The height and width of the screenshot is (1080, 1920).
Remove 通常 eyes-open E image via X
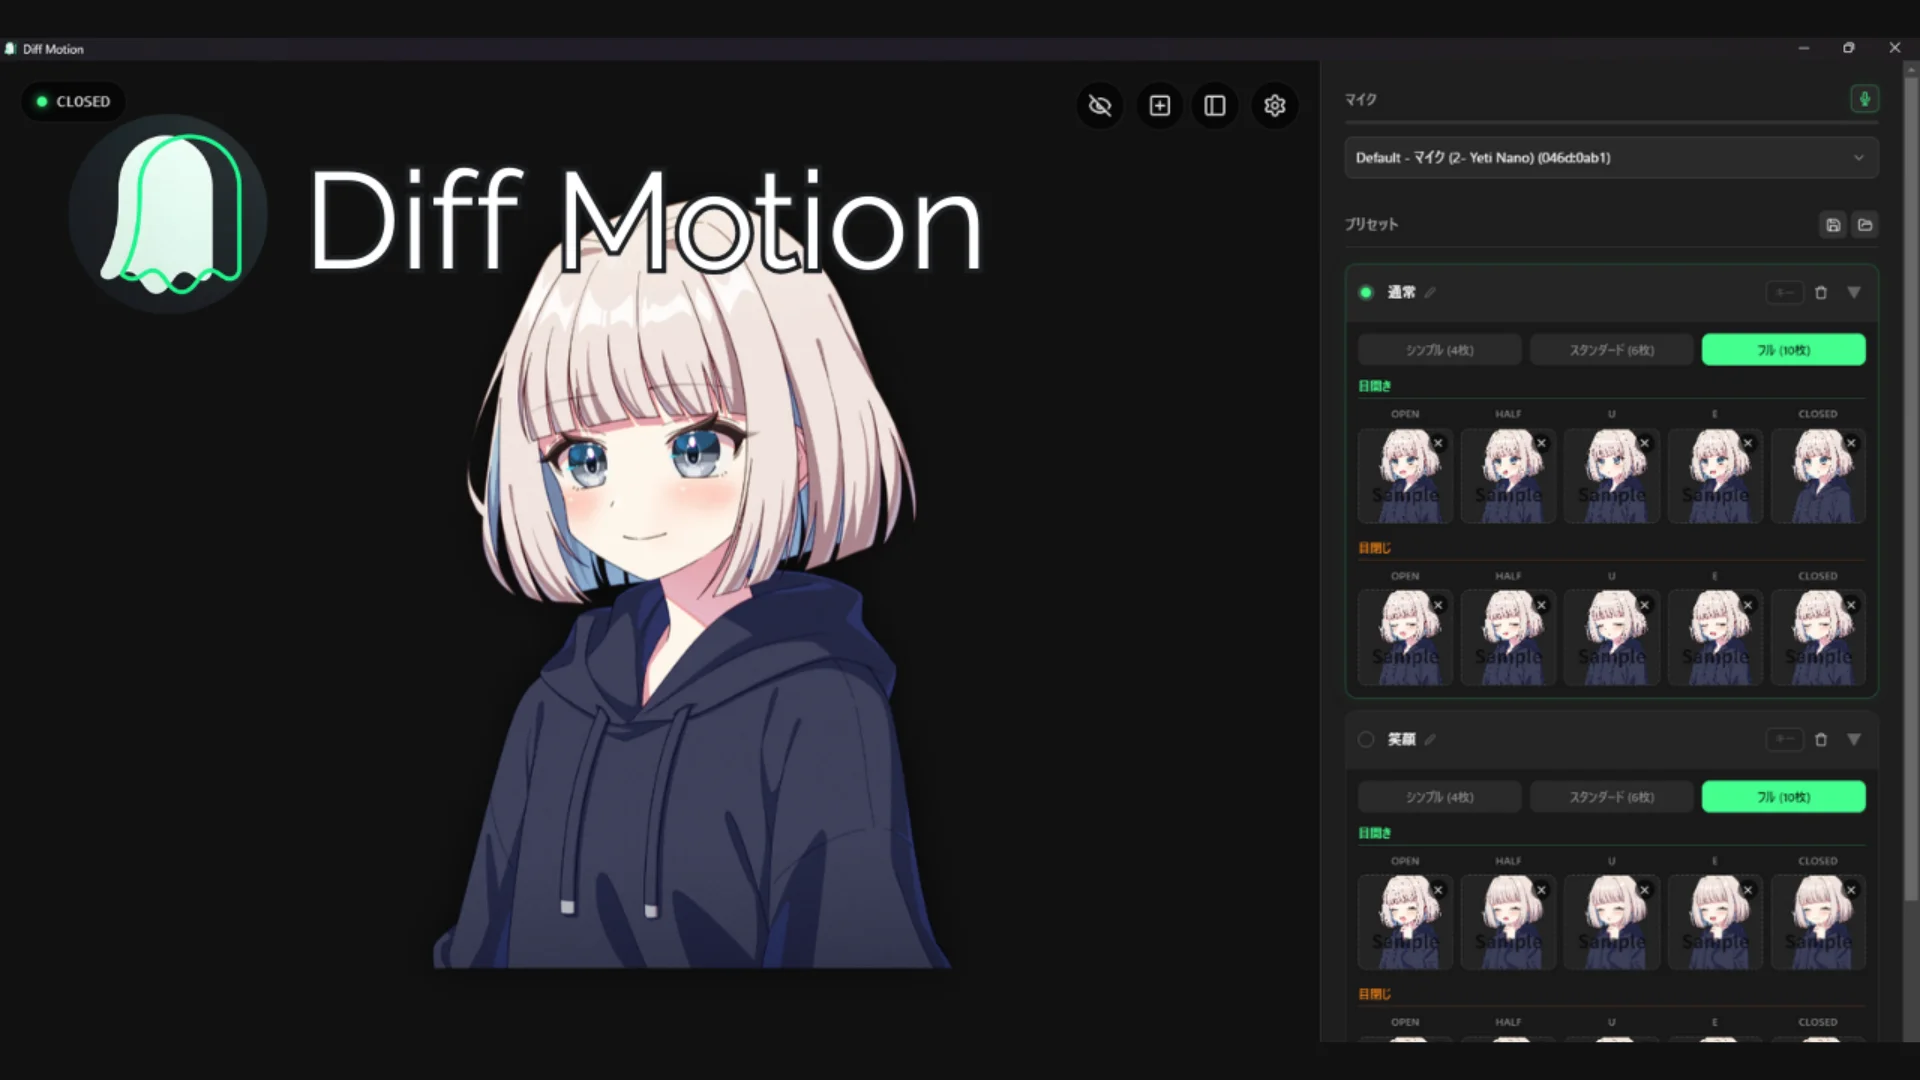(1748, 443)
